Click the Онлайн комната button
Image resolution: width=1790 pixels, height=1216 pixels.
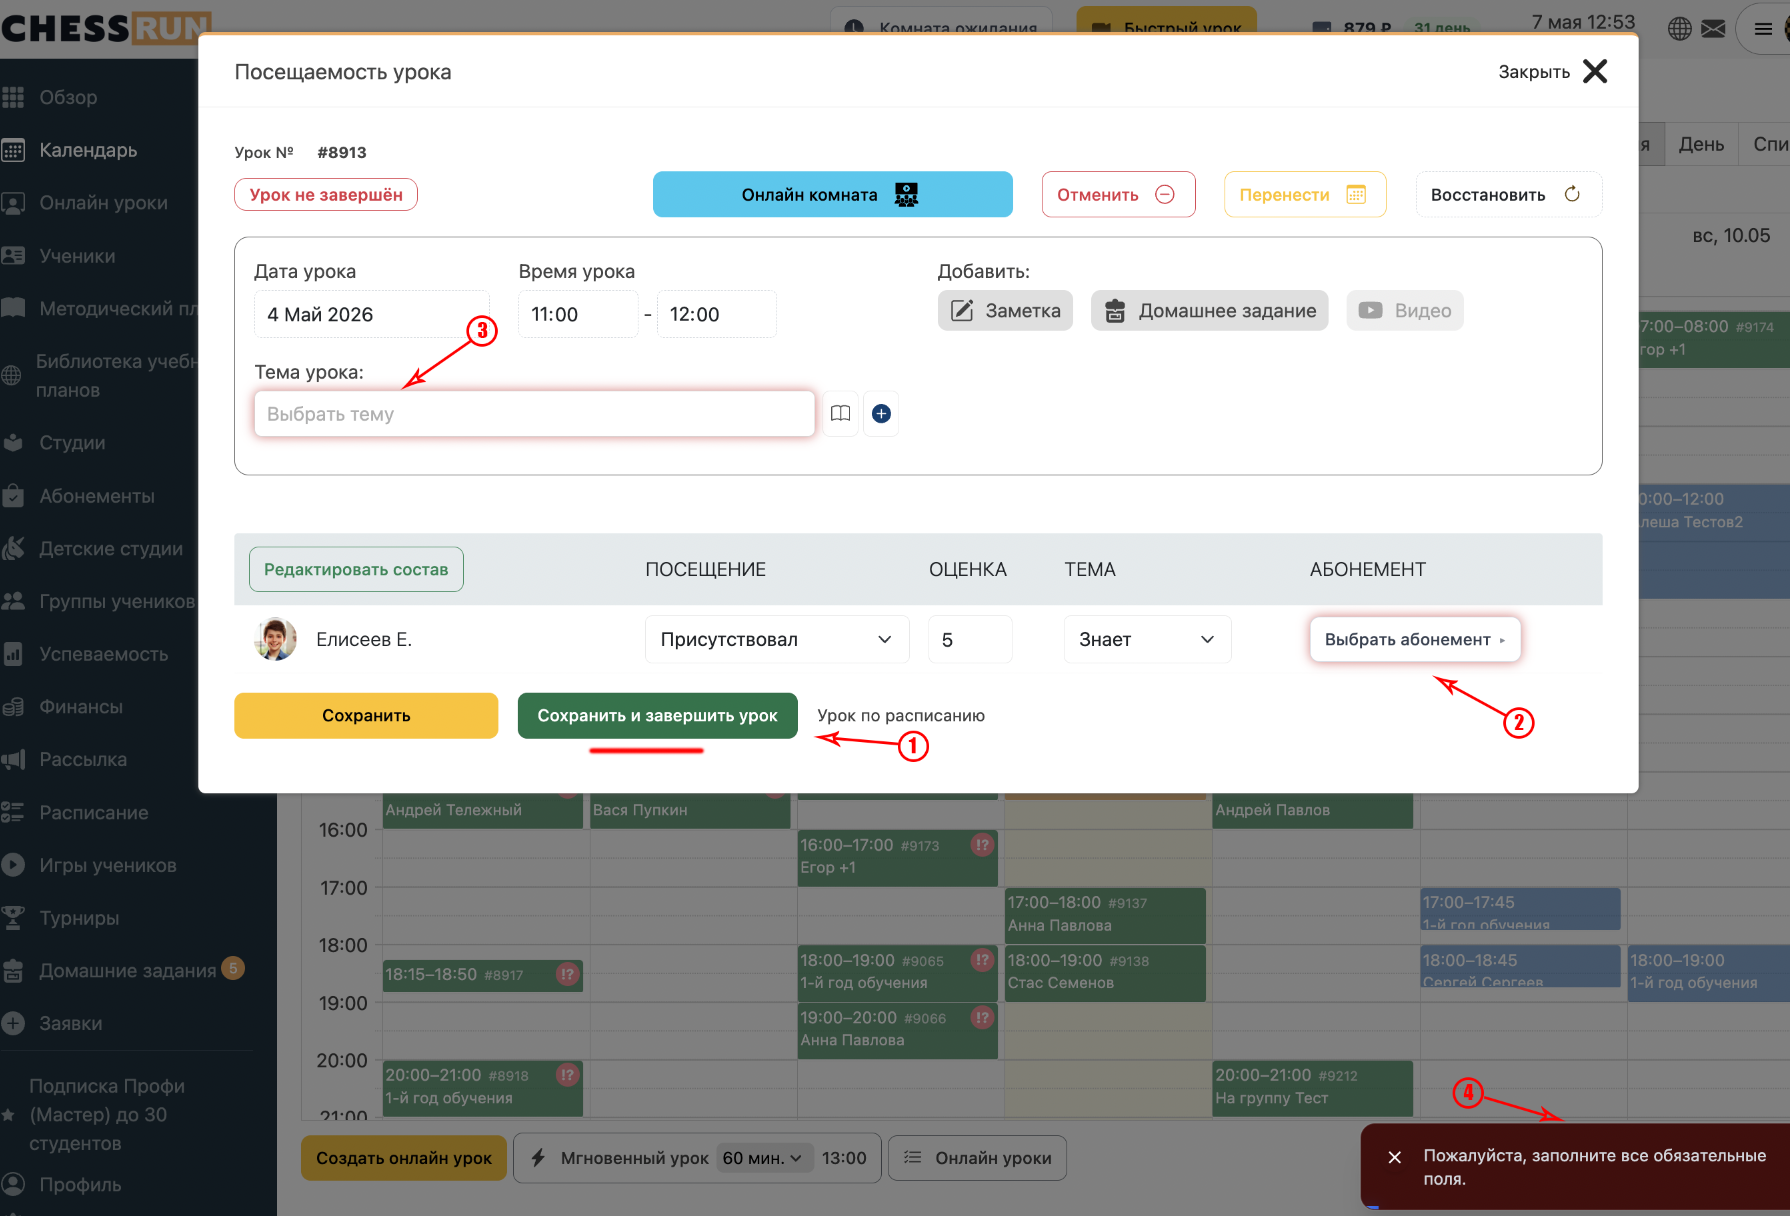833,194
